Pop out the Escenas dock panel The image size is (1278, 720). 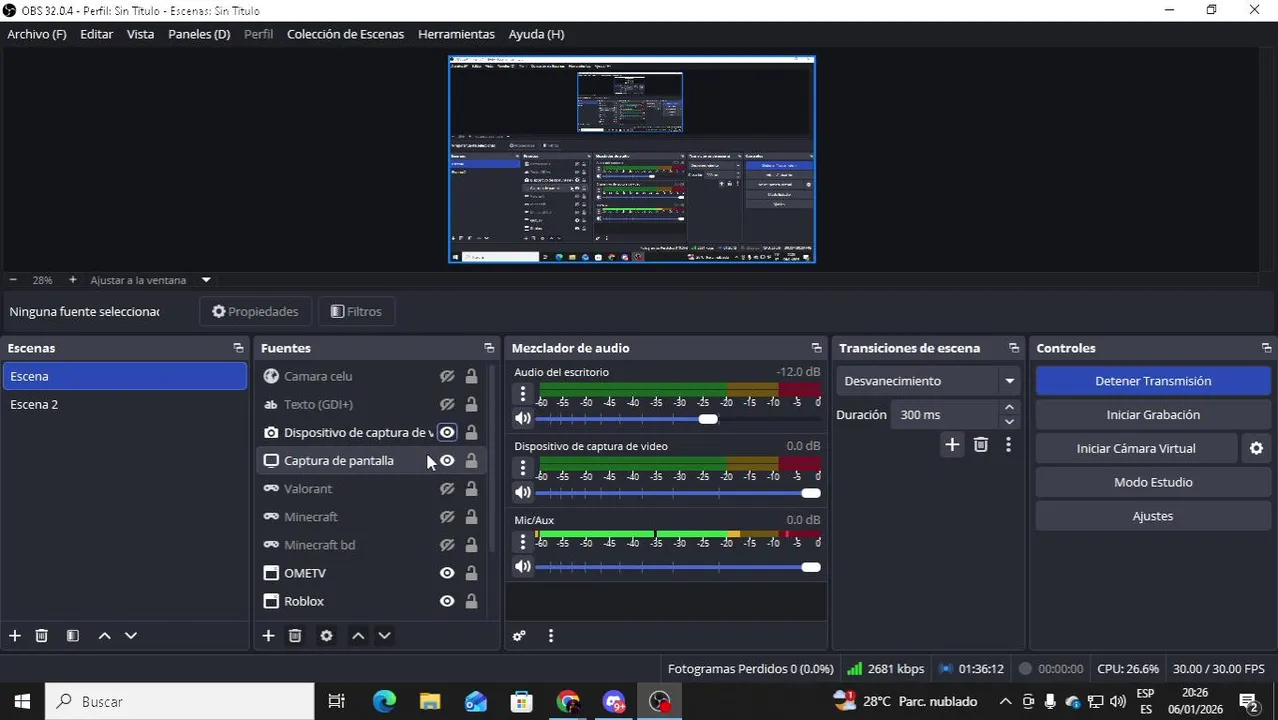[x=238, y=348]
